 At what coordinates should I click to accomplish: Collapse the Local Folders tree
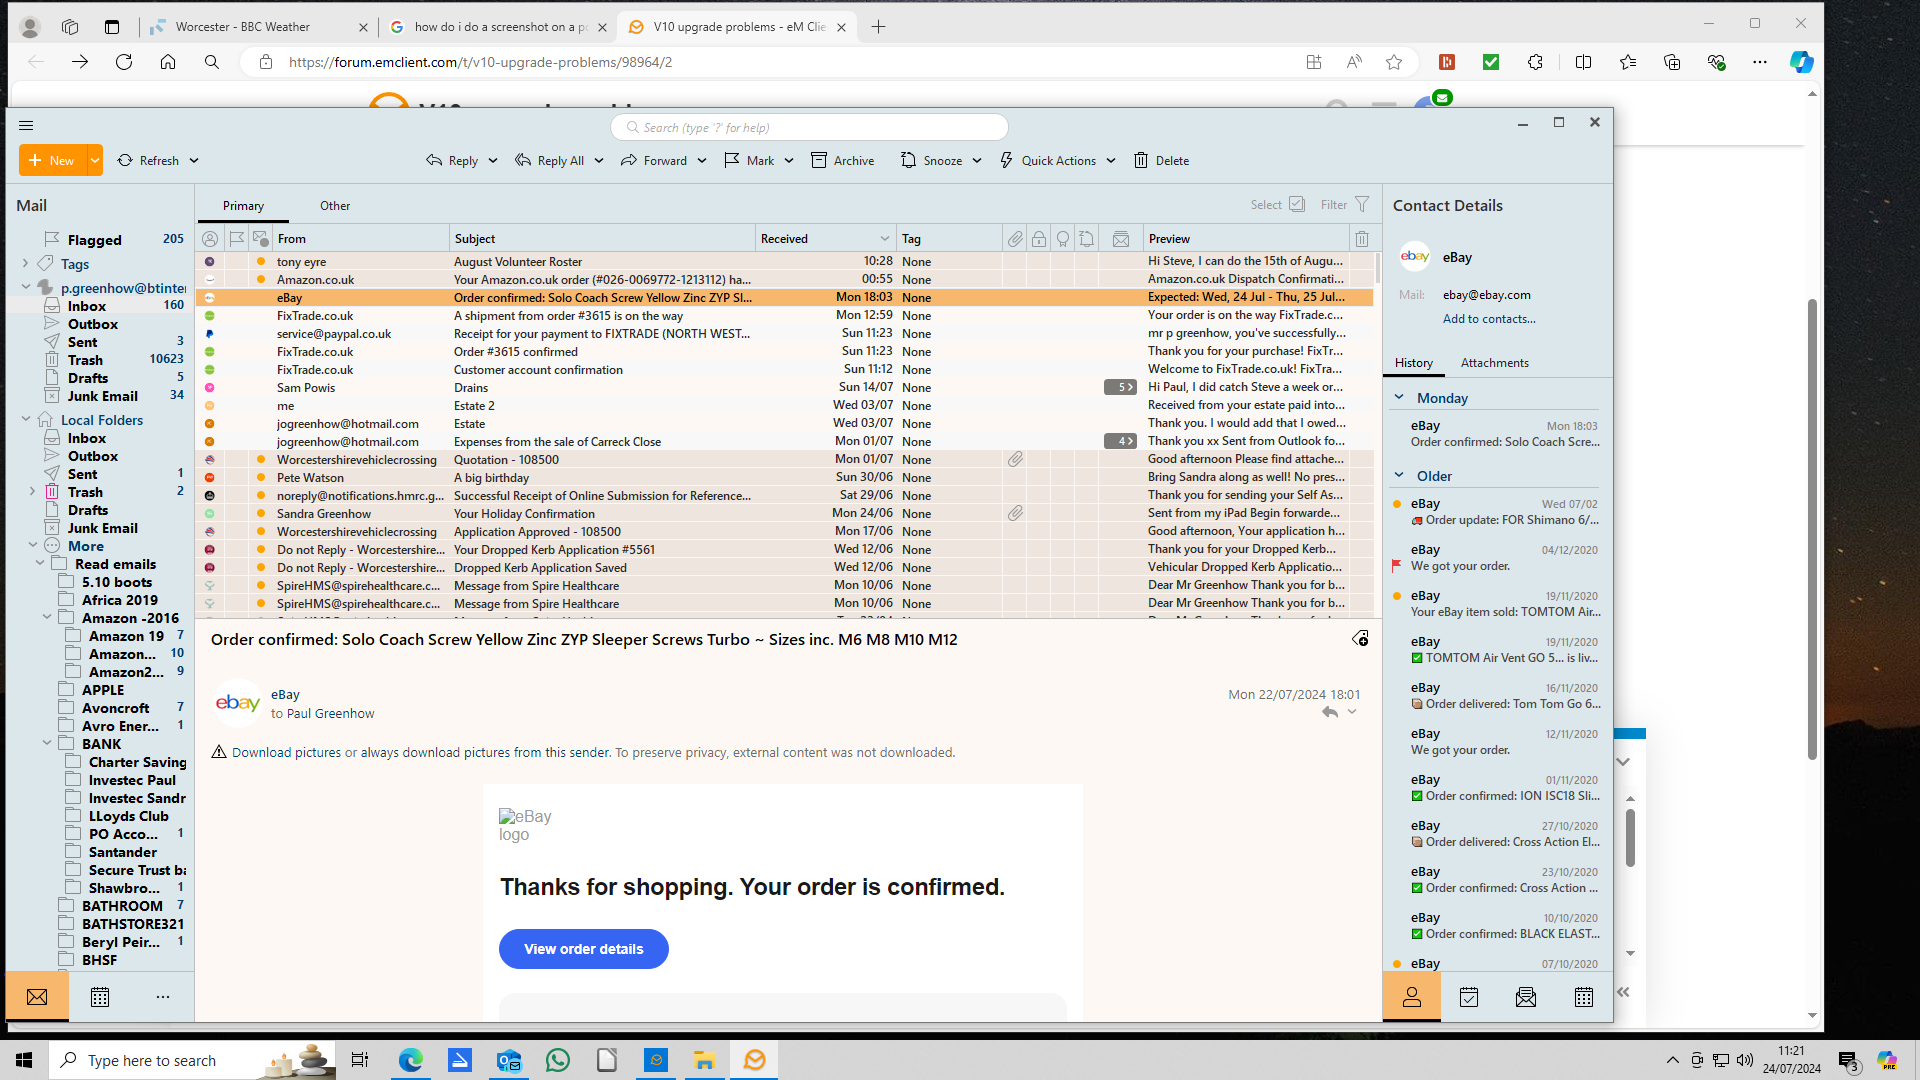(25, 420)
